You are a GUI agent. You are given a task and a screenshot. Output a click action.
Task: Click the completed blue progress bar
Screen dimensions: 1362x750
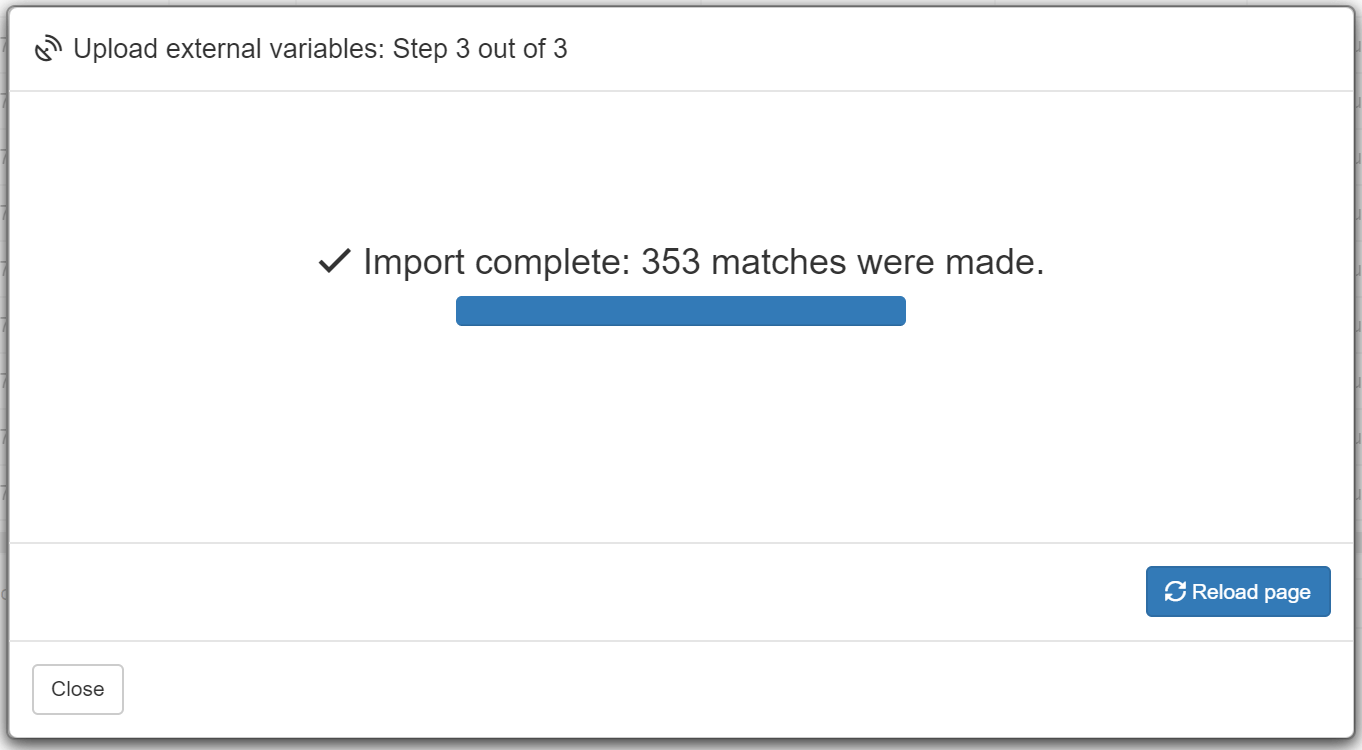point(681,311)
